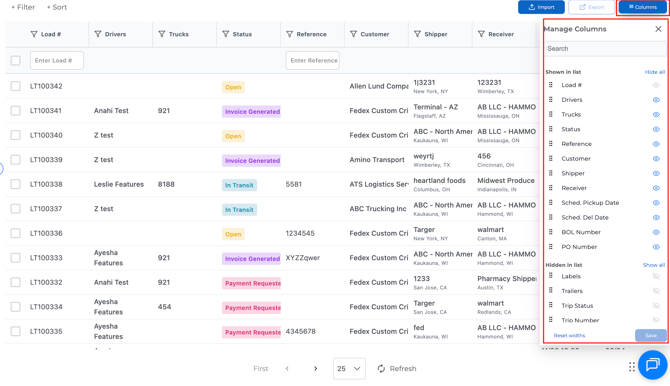Click the Enter Reference input
The image size is (670, 386).
313,60
